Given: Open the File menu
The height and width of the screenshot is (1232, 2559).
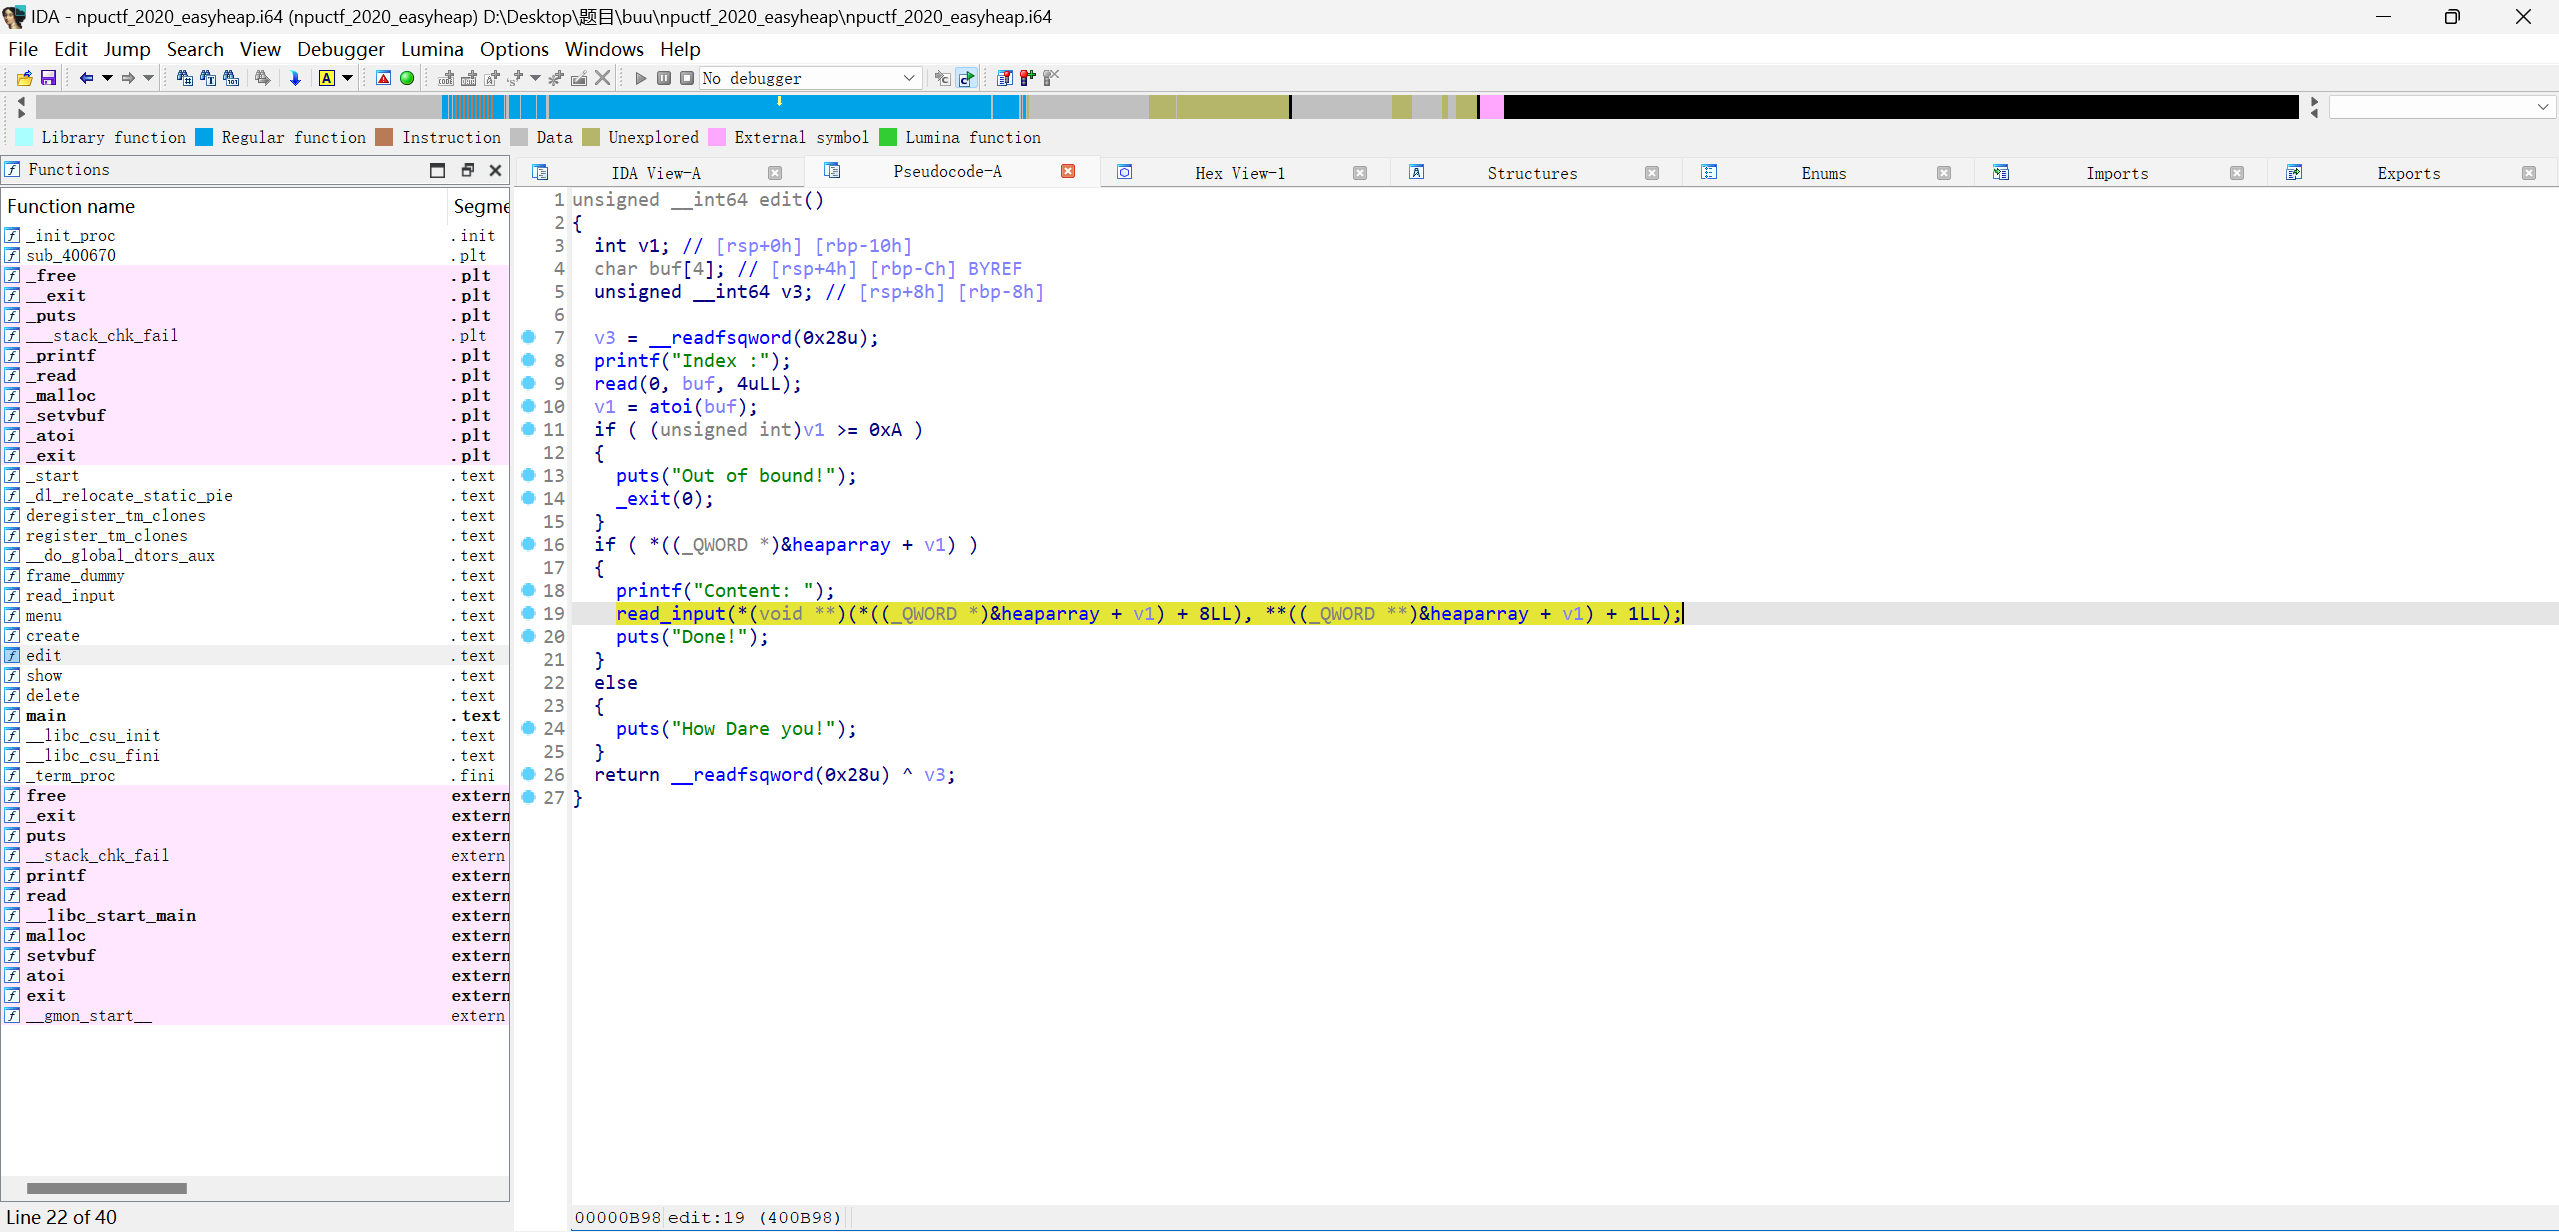Looking at the screenshot, I should point(22,49).
